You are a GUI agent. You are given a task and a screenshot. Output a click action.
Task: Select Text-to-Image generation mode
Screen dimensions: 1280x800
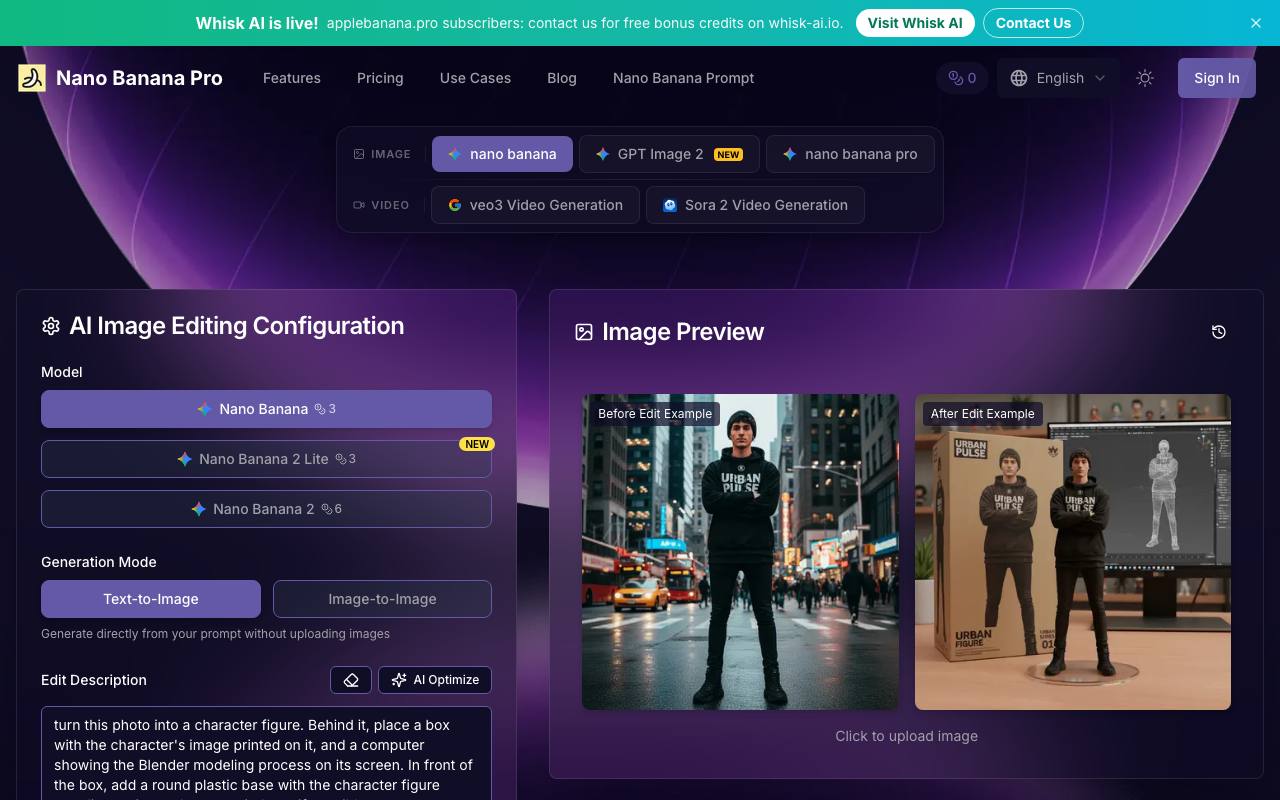(151, 599)
